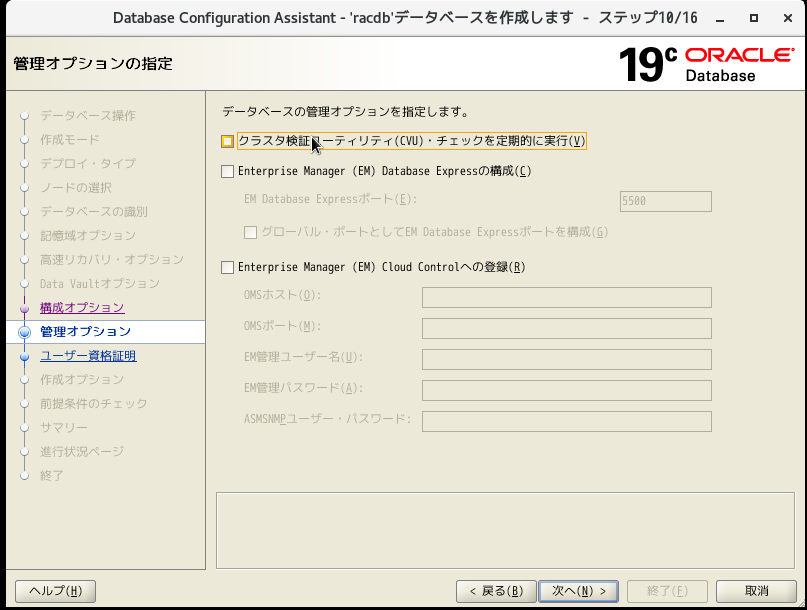The image size is (807, 610).
Task: Tick EM Database Express configuration checkbox
Action: [x=227, y=171]
